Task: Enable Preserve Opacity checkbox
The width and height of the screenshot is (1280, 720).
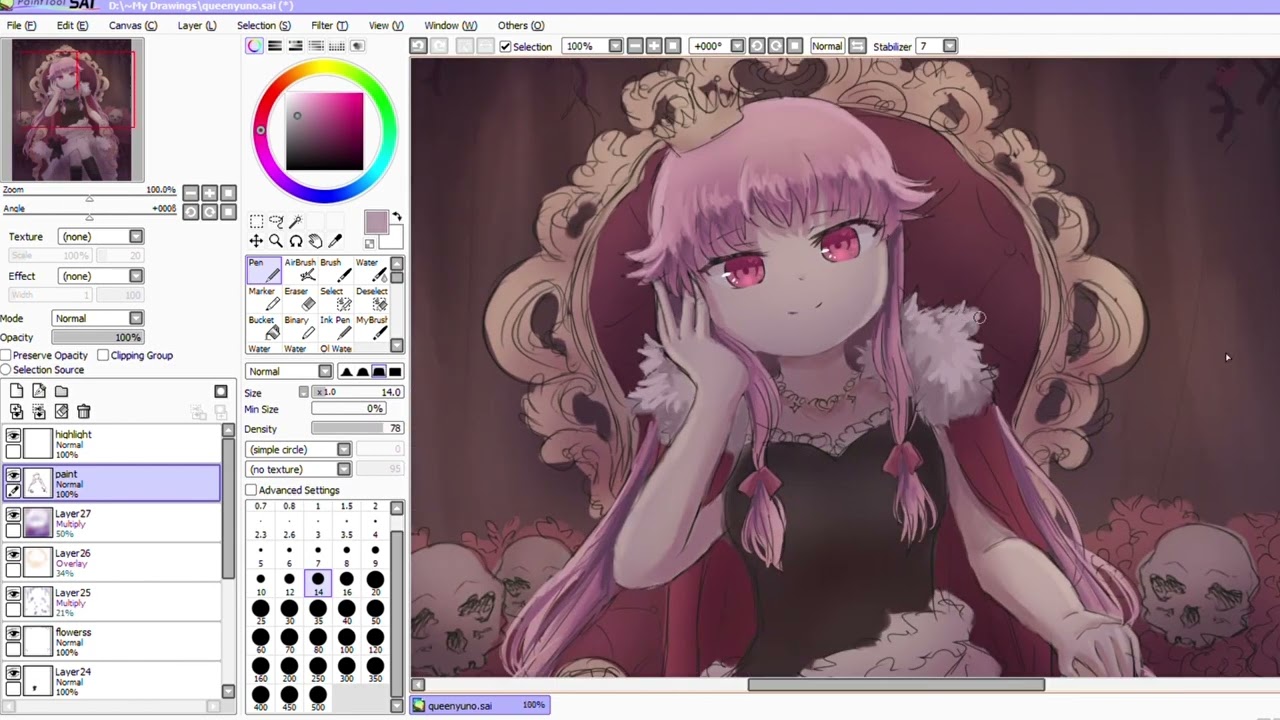Action: coord(6,355)
